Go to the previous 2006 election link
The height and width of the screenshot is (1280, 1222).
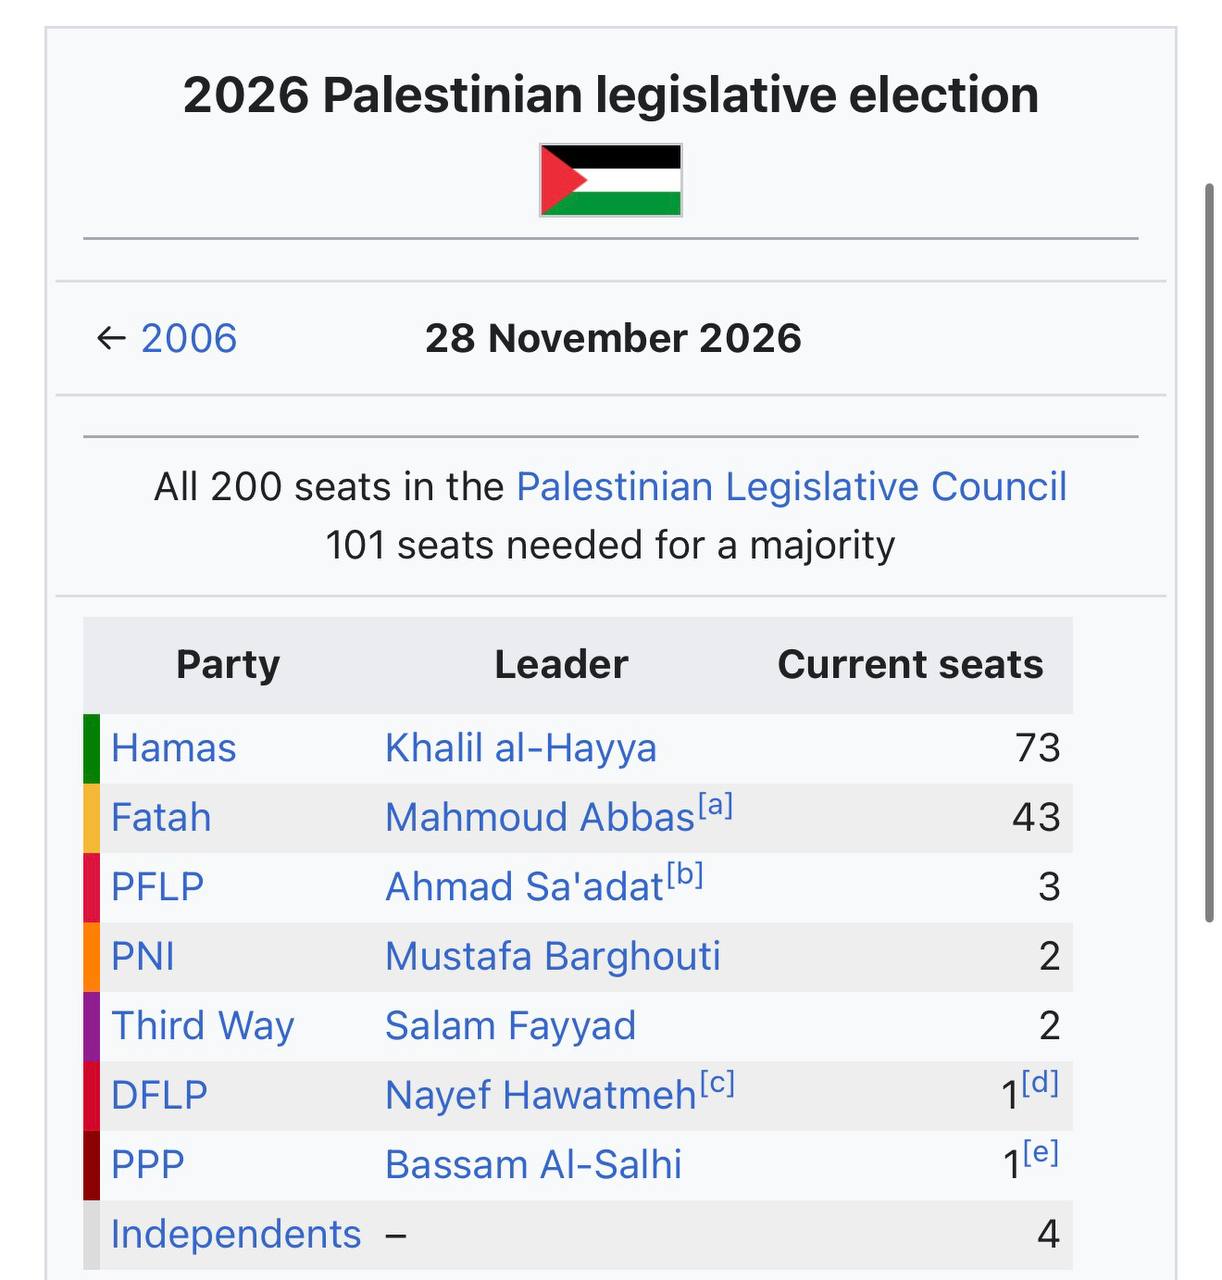189,338
